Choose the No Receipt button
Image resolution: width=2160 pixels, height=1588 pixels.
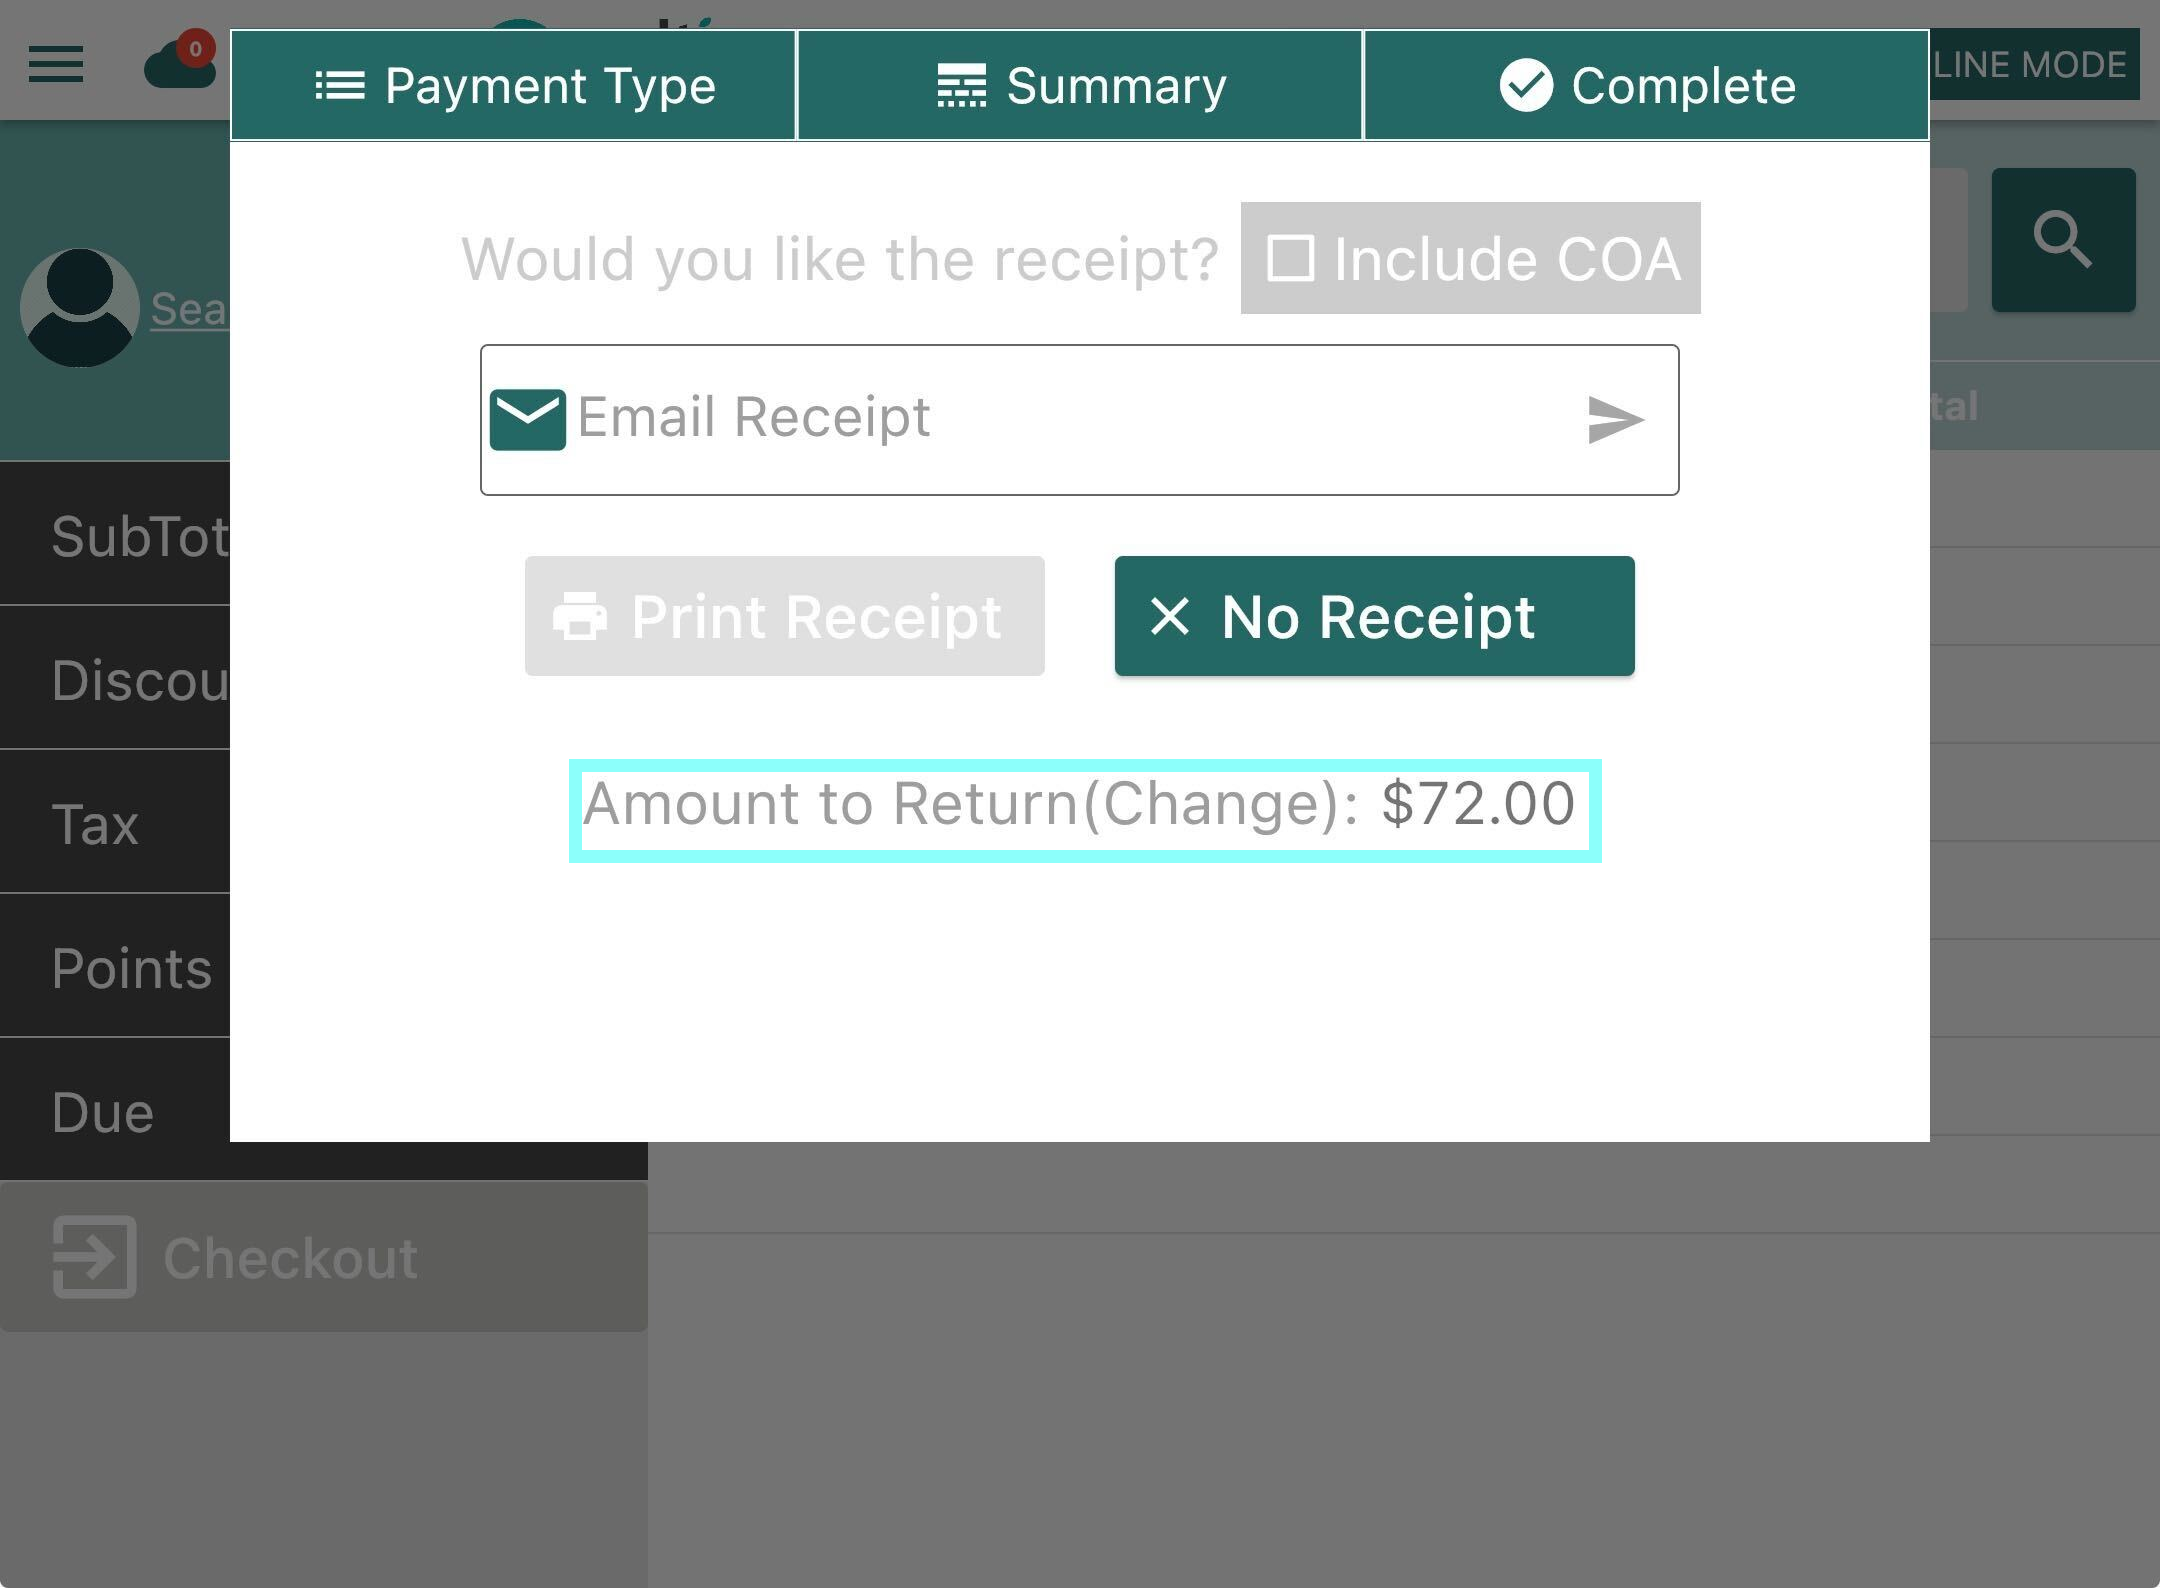click(1375, 616)
